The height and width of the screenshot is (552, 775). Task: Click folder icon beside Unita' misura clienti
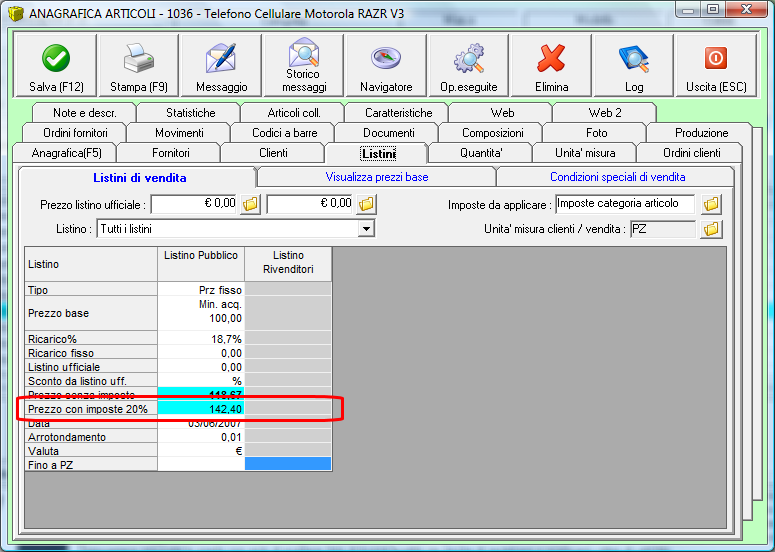pos(711,229)
